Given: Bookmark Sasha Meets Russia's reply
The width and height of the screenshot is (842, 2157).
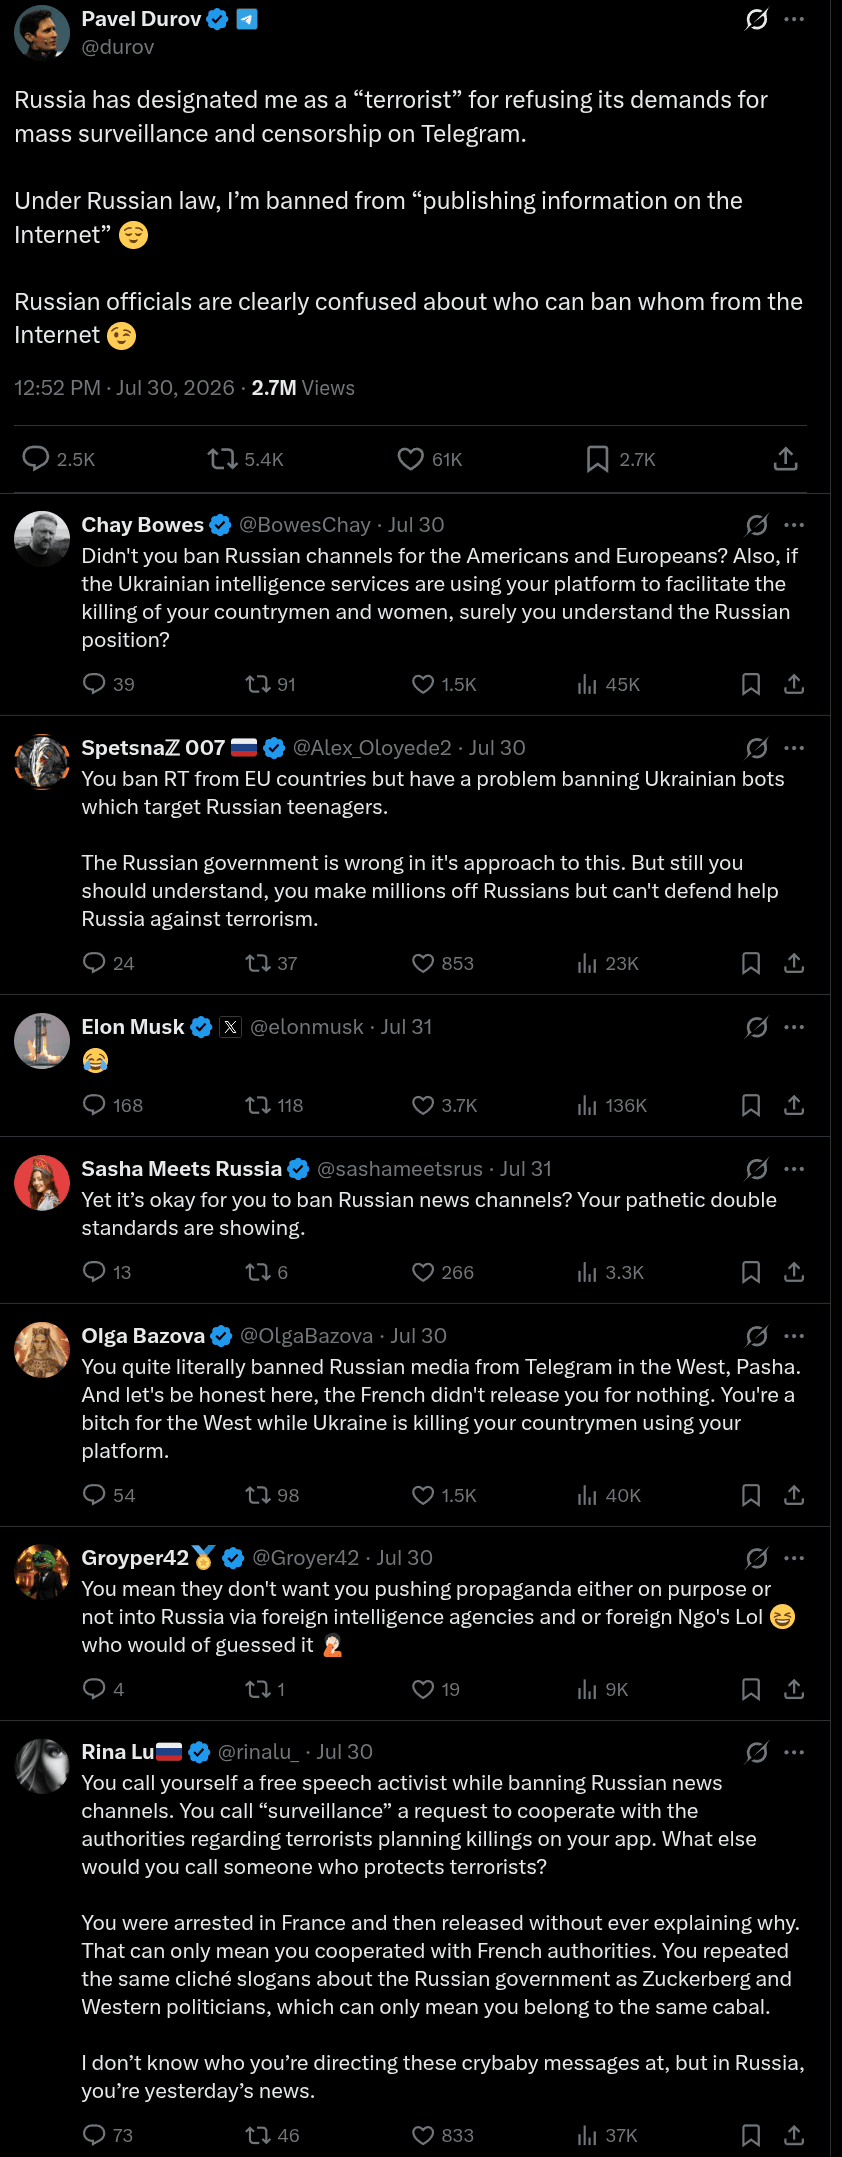Looking at the screenshot, I should pos(751,1272).
